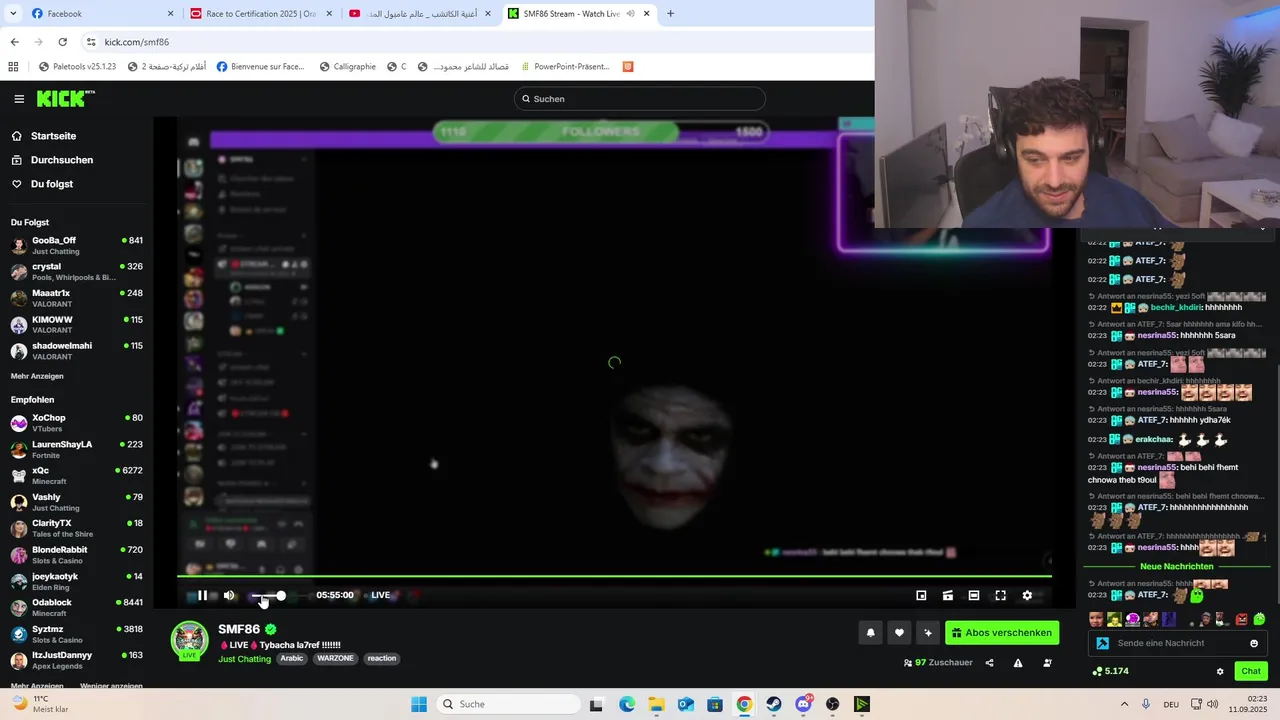The image size is (1280, 720).
Task: Click the user icon next to report
Action: click(x=1047, y=662)
